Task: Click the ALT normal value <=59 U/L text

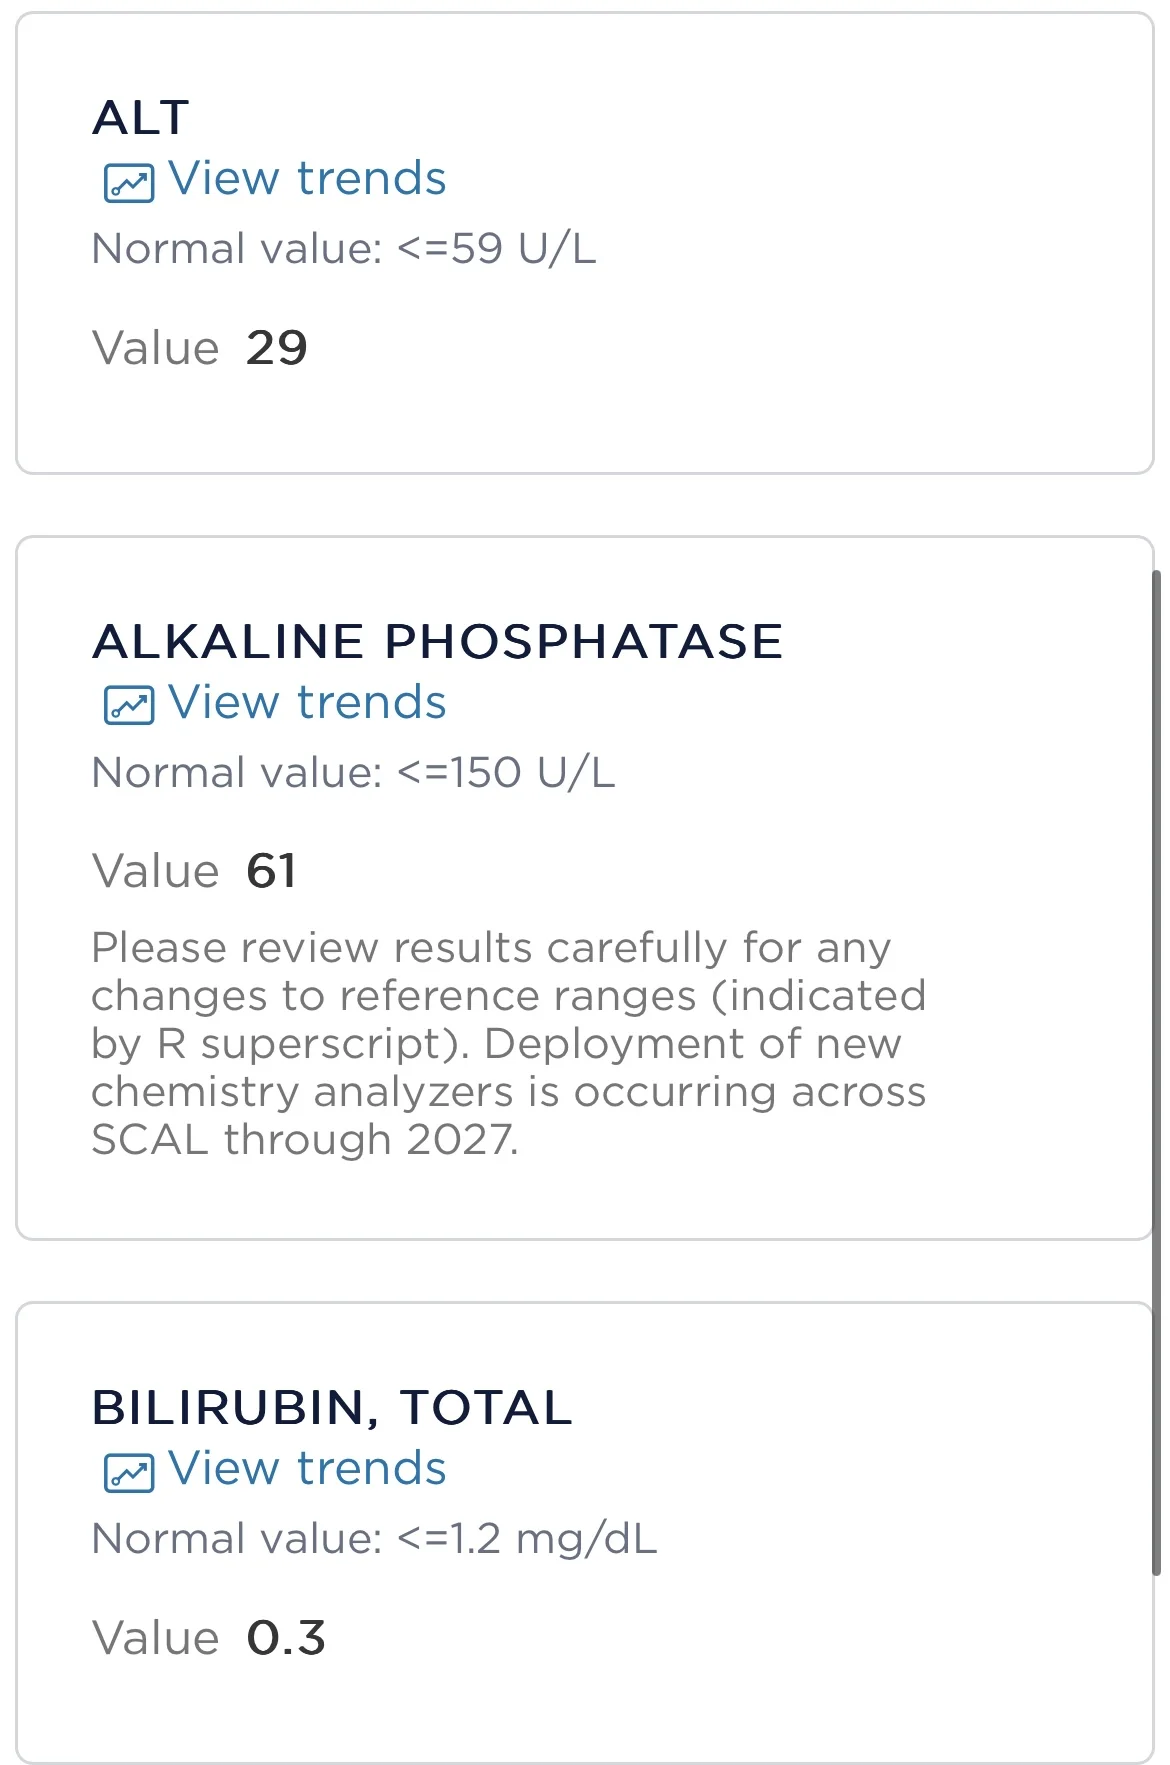Action: [343, 249]
